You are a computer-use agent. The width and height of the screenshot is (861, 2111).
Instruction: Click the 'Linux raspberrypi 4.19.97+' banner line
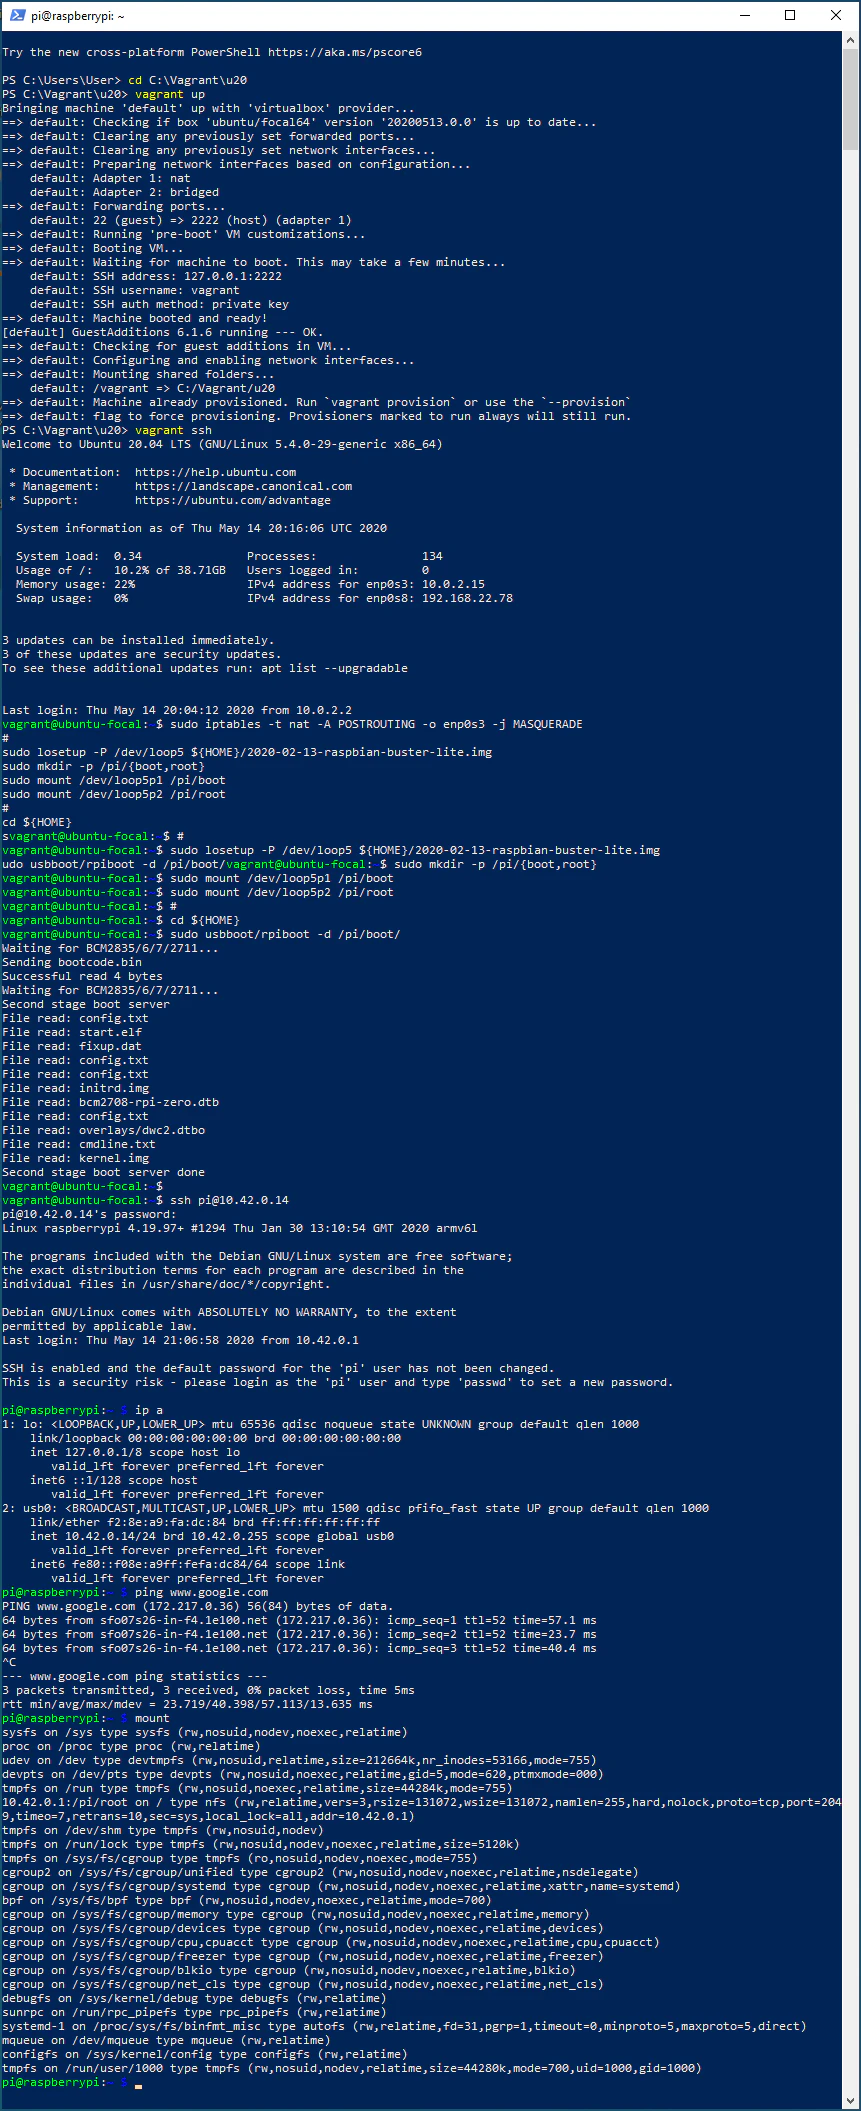click(240, 1228)
